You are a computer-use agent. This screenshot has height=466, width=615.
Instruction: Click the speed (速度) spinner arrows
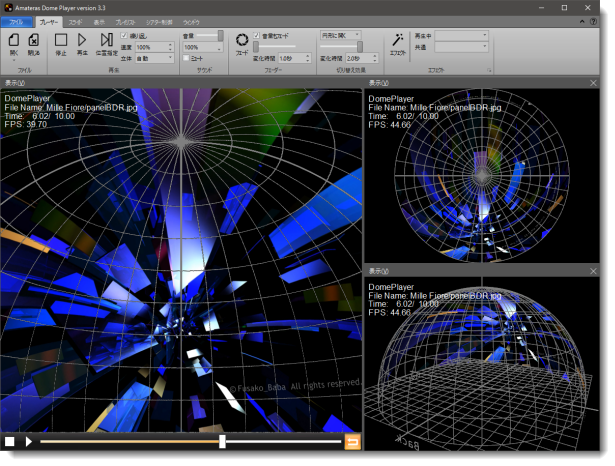(x=170, y=47)
